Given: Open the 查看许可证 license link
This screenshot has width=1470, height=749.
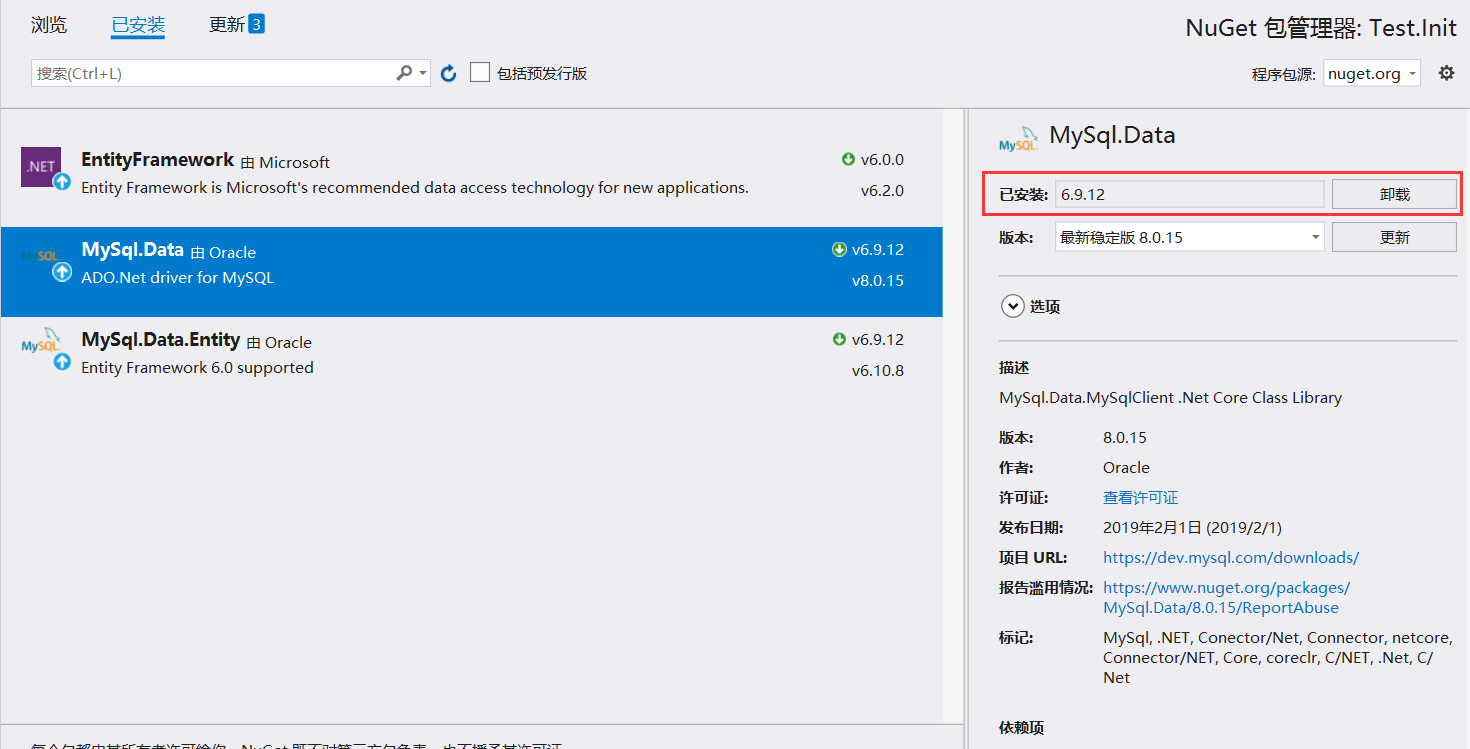Looking at the screenshot, I should (x=1140, y=498).
